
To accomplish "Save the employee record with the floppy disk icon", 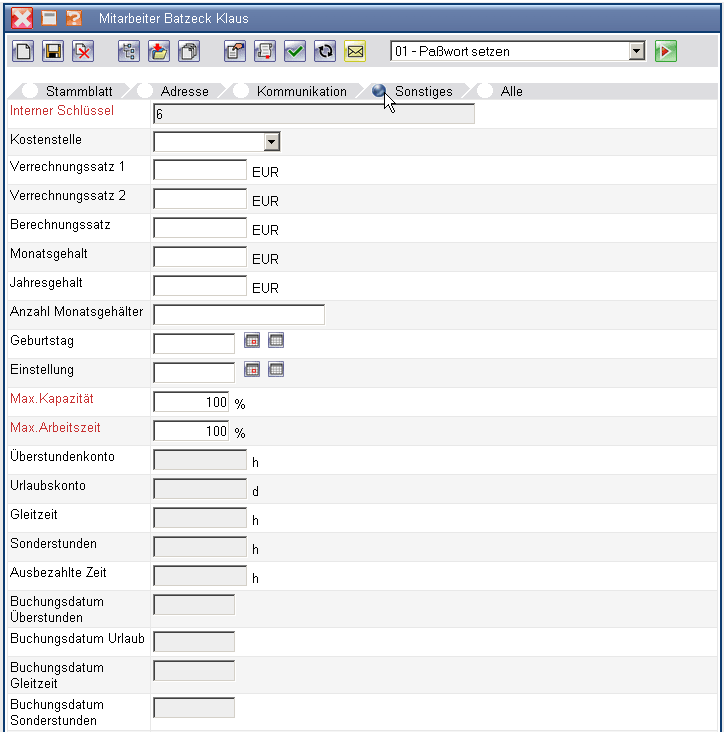I will pyautogui.click(x=52, y=51).
